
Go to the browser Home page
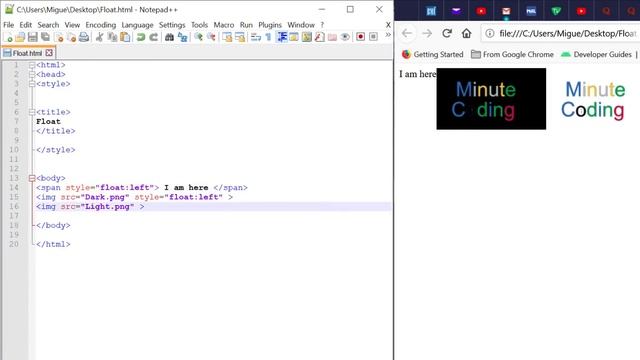click(x=467, y=33)
